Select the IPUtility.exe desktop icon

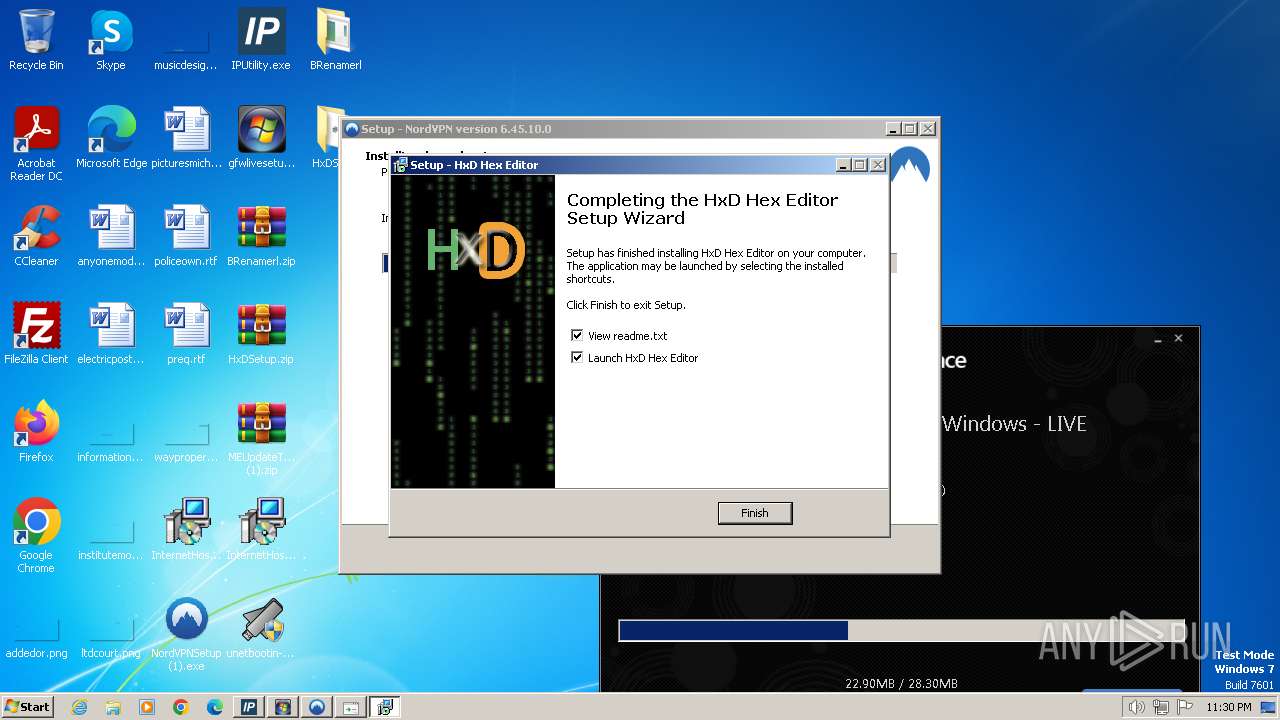click(261, 40)
